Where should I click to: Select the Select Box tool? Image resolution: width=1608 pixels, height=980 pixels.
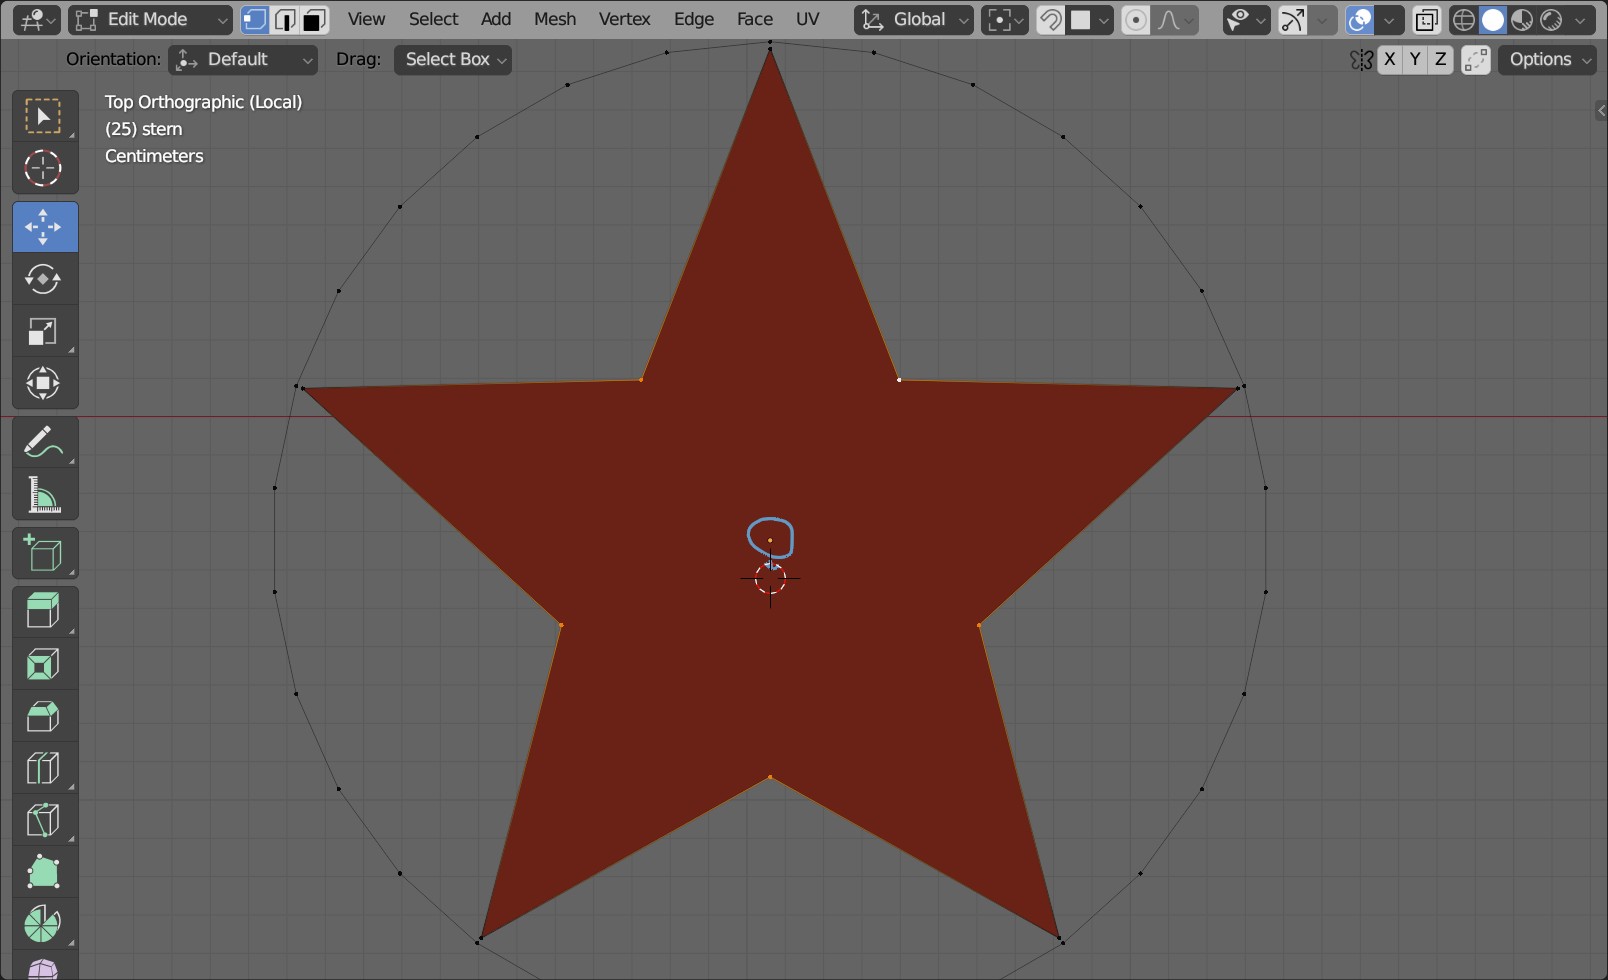(x=44, y=117)
